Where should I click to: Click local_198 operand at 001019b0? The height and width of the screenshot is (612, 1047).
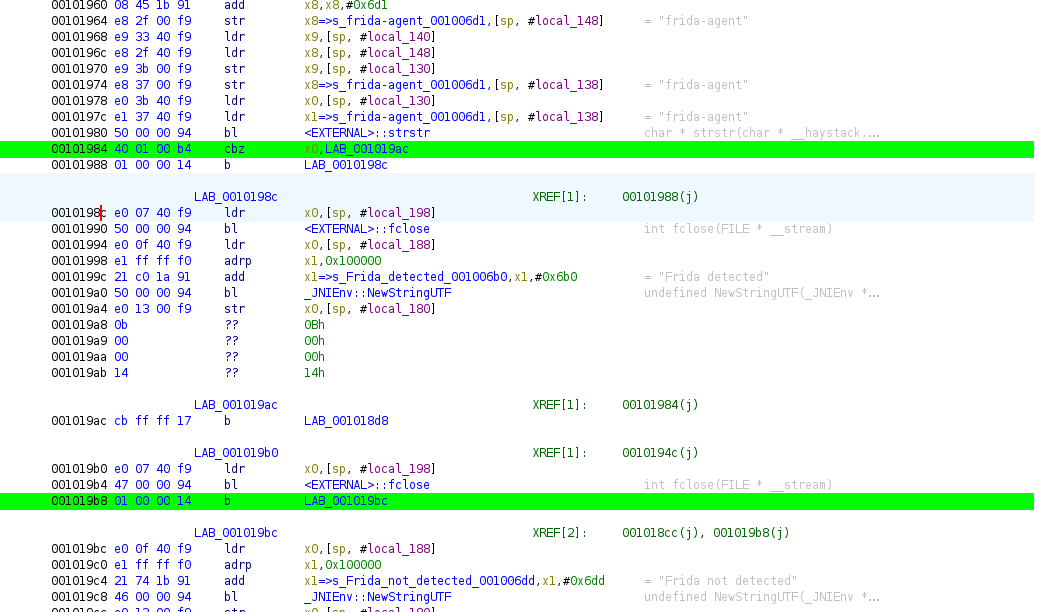(x=397, y=469)
